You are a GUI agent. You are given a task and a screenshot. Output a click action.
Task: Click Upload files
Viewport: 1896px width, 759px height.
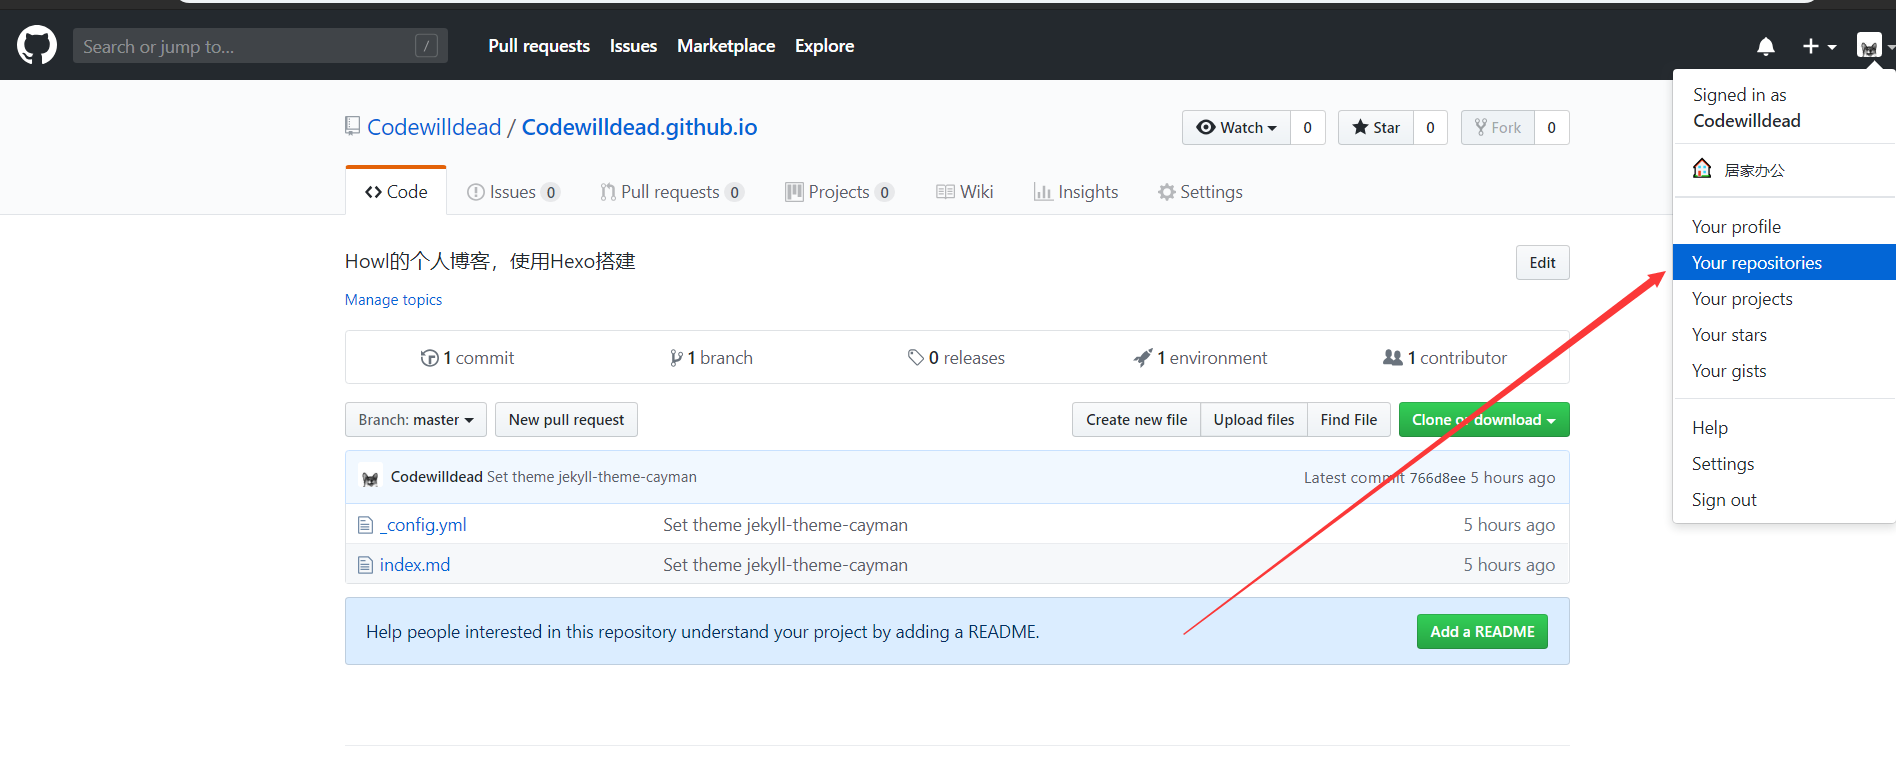pos(1254,420)
